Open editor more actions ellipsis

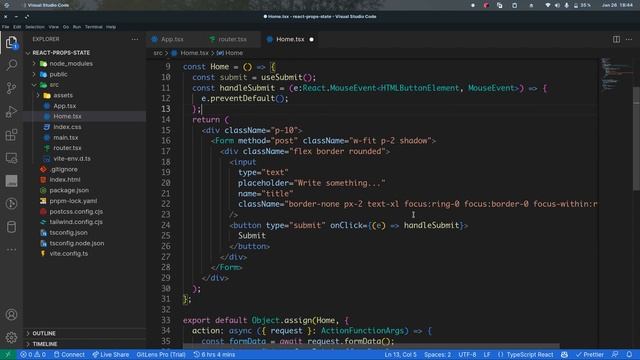click(x=629, y=39)
